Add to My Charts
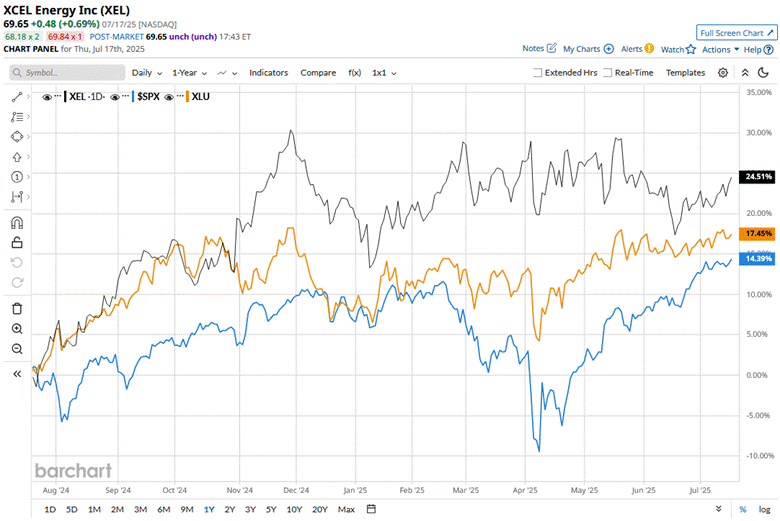Image resolution: width=780 pixels, height=521 pixels. tap(588, 49)
